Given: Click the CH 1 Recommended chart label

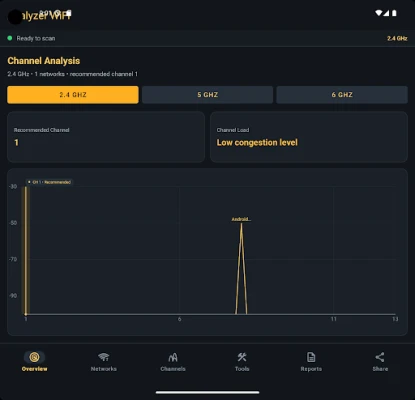Looking at the screenshot, I should pyautogui.click(x=49, y=182).
